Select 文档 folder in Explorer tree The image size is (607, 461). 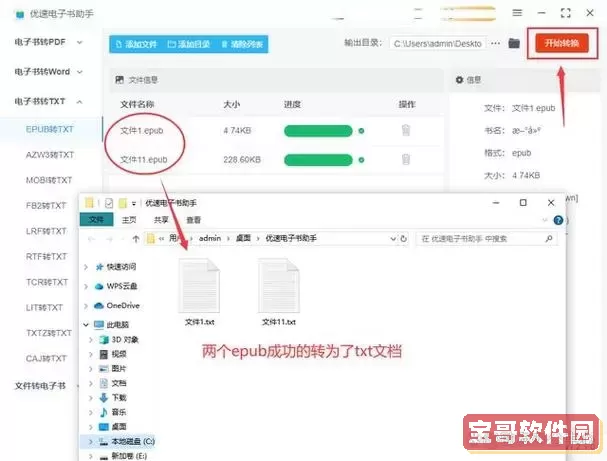113,383
